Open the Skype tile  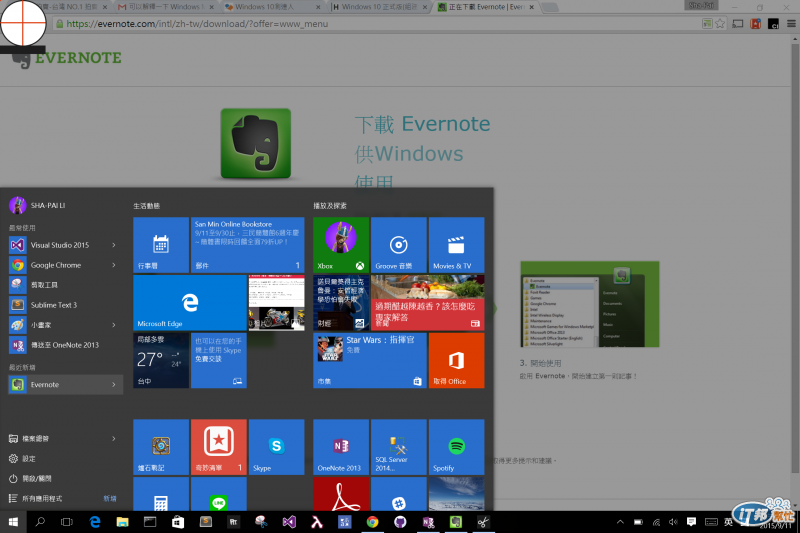(x=276, y=447)
